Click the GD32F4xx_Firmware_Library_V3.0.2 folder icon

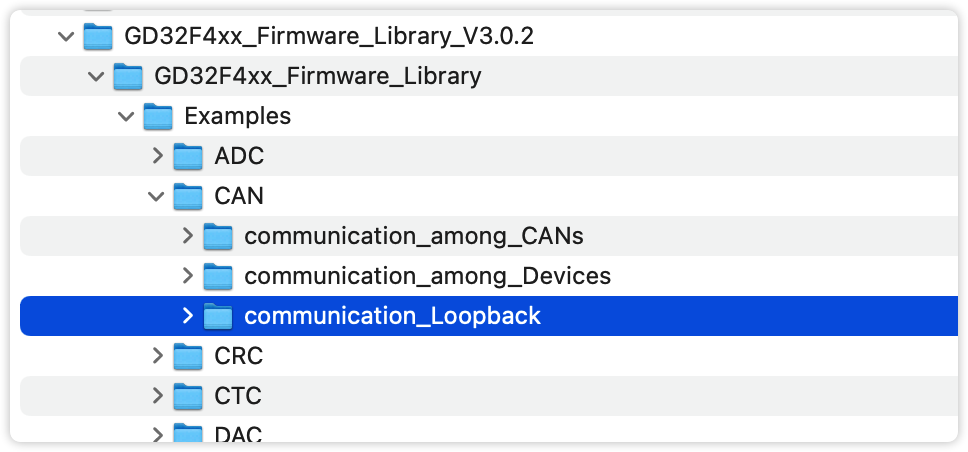coord(98,37)
